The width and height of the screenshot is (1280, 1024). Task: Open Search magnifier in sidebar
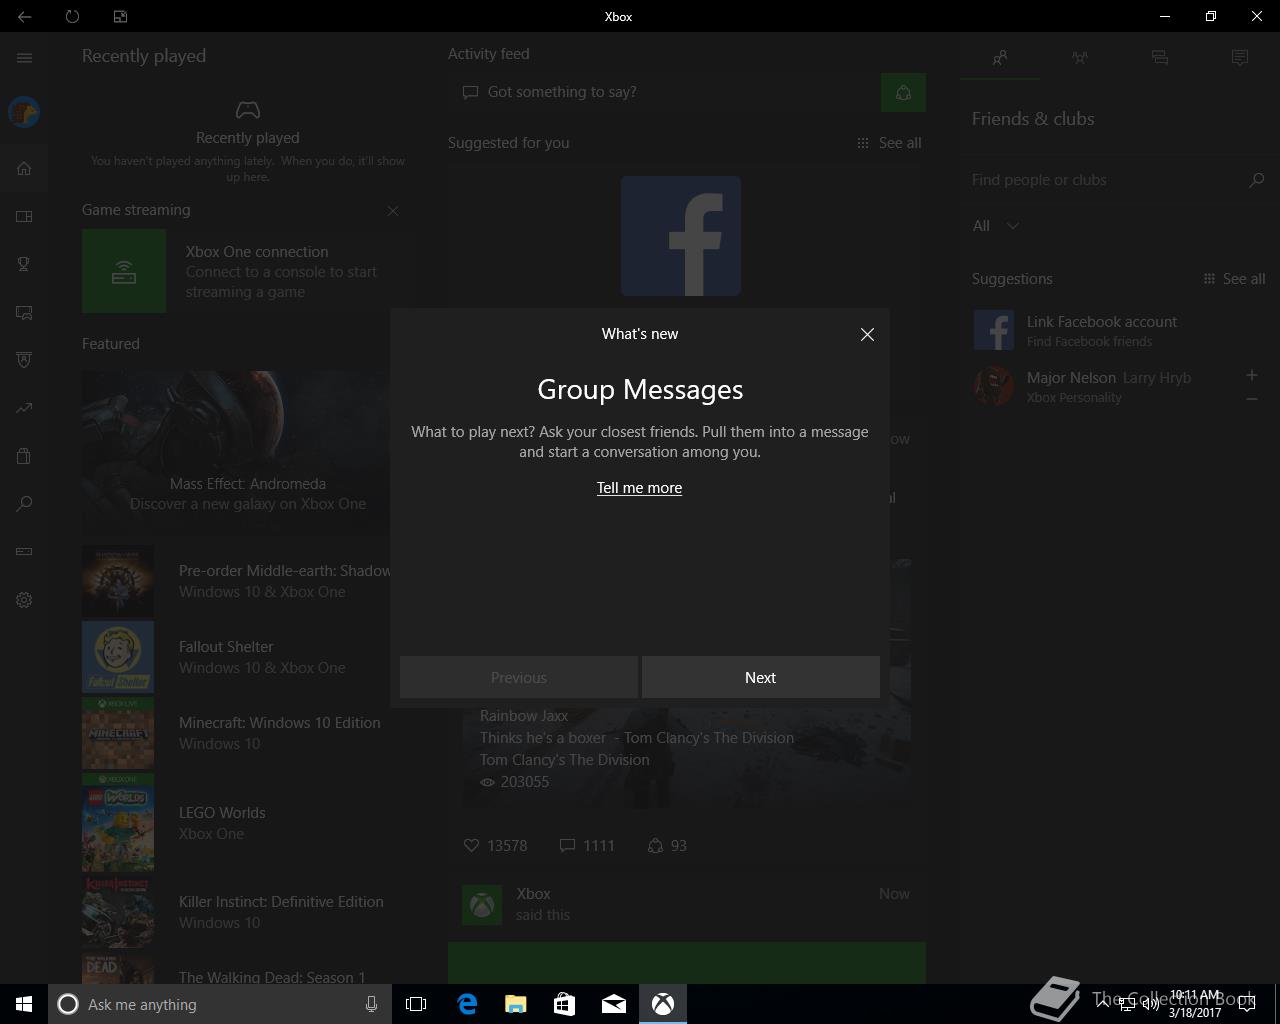pos(24,504)
